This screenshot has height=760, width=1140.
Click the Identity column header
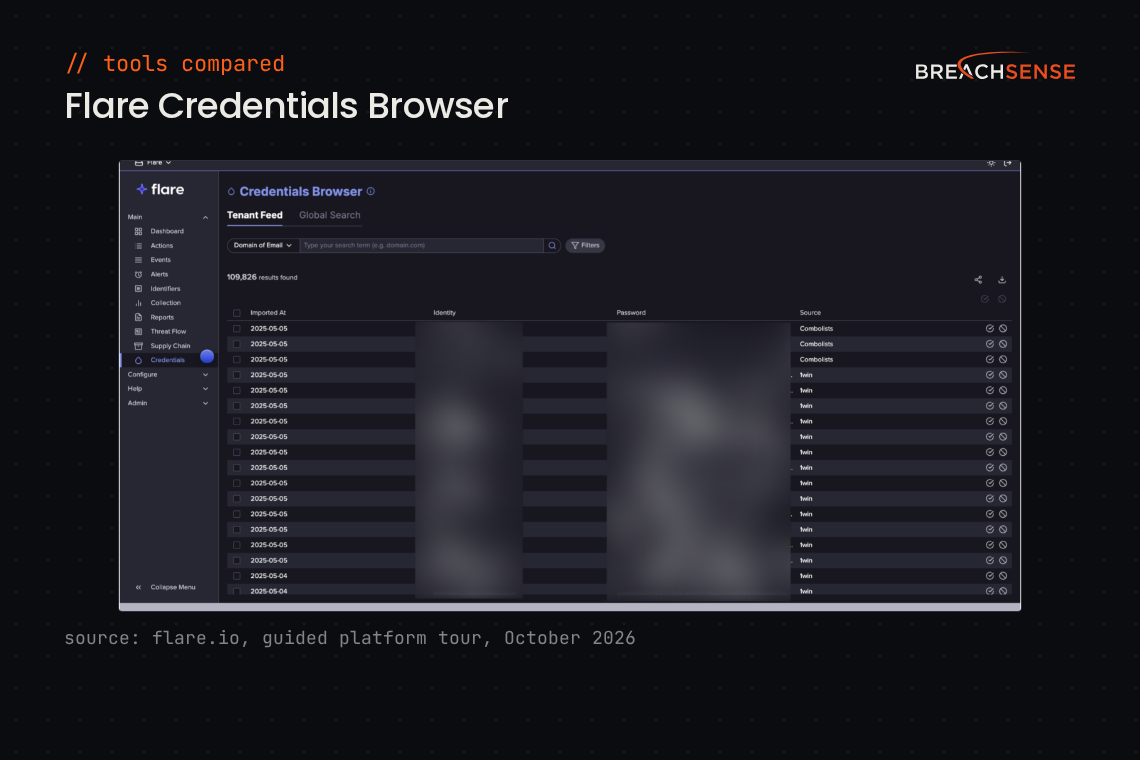click(444, 313)
